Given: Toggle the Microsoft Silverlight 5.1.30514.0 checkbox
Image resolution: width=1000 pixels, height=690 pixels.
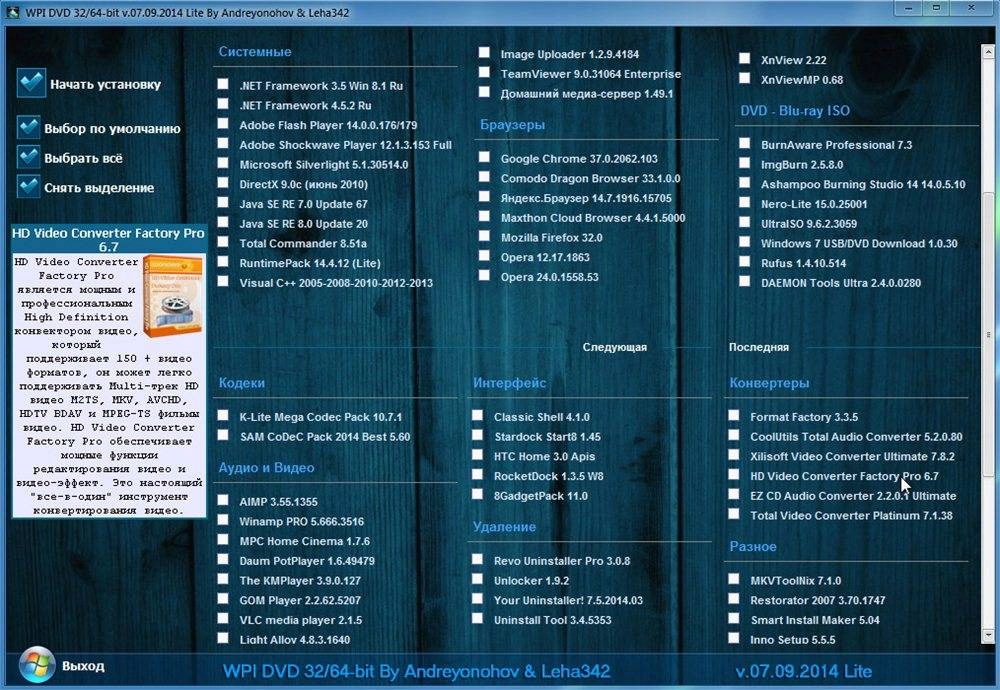Looking at the screenshot, I should [x=223, y=163].
